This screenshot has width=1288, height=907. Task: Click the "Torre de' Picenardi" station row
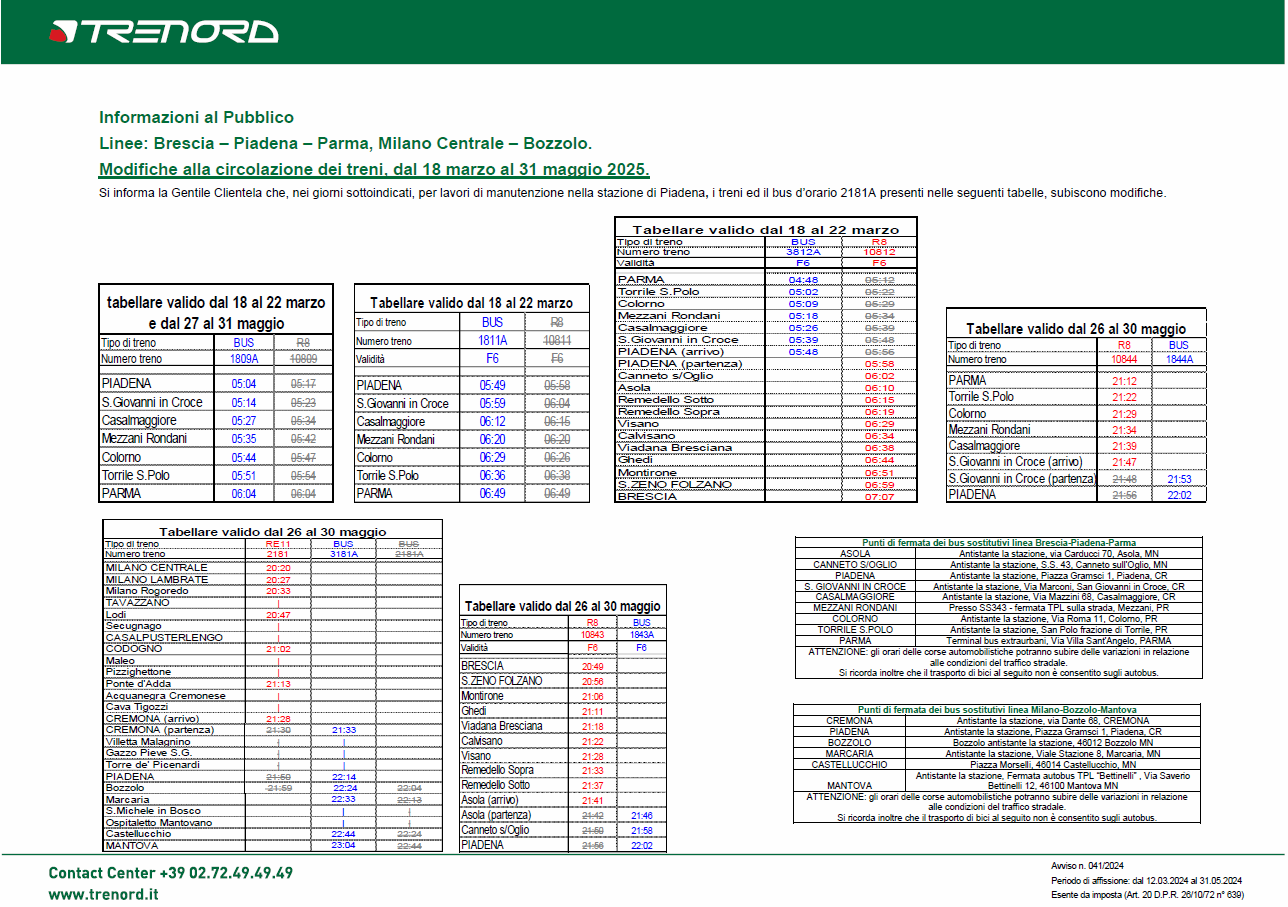click(152, 765)
